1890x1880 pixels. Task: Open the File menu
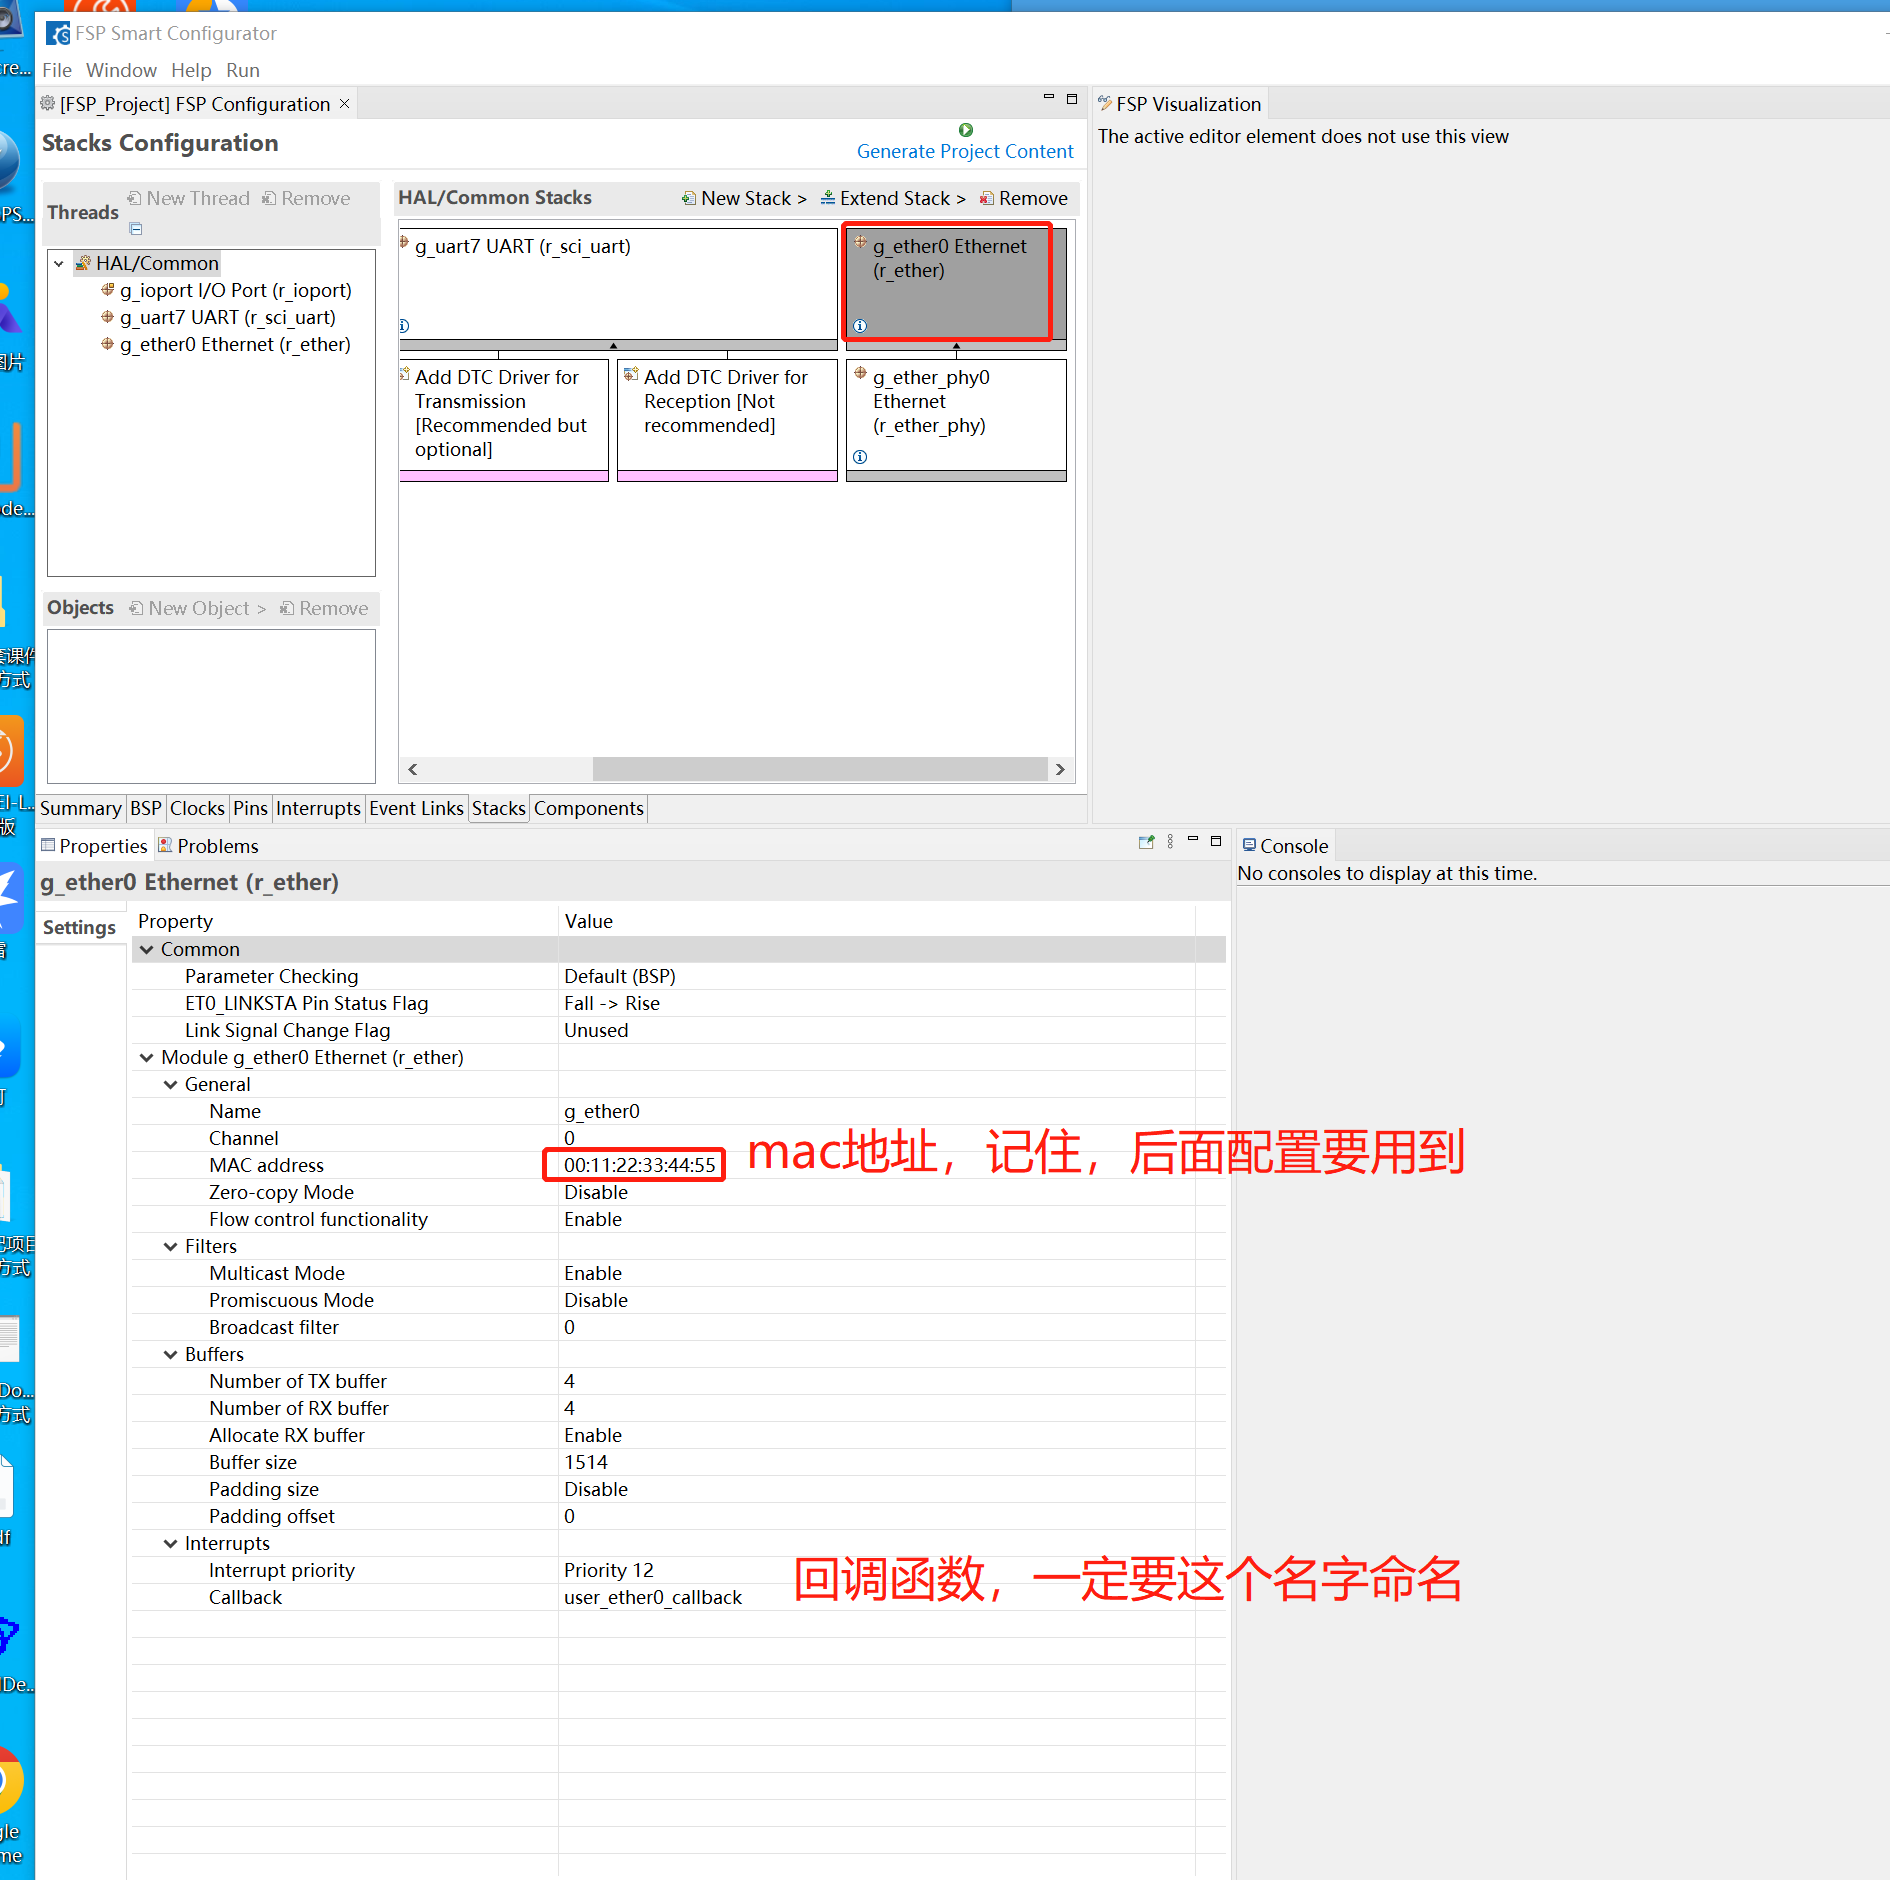(57, 70)
